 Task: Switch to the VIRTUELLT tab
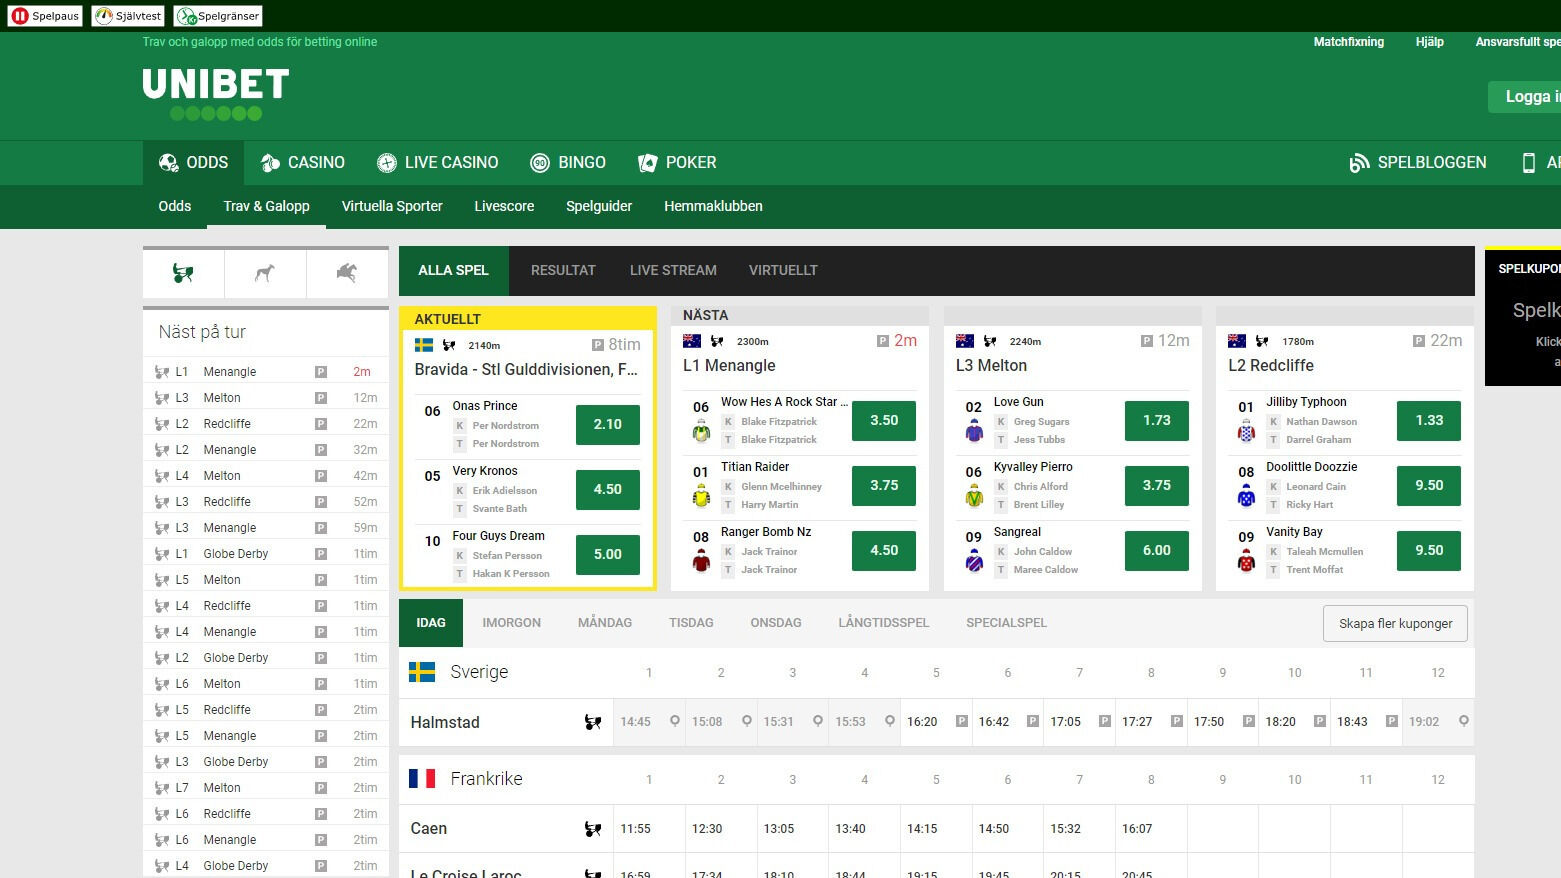click(783, 270)
